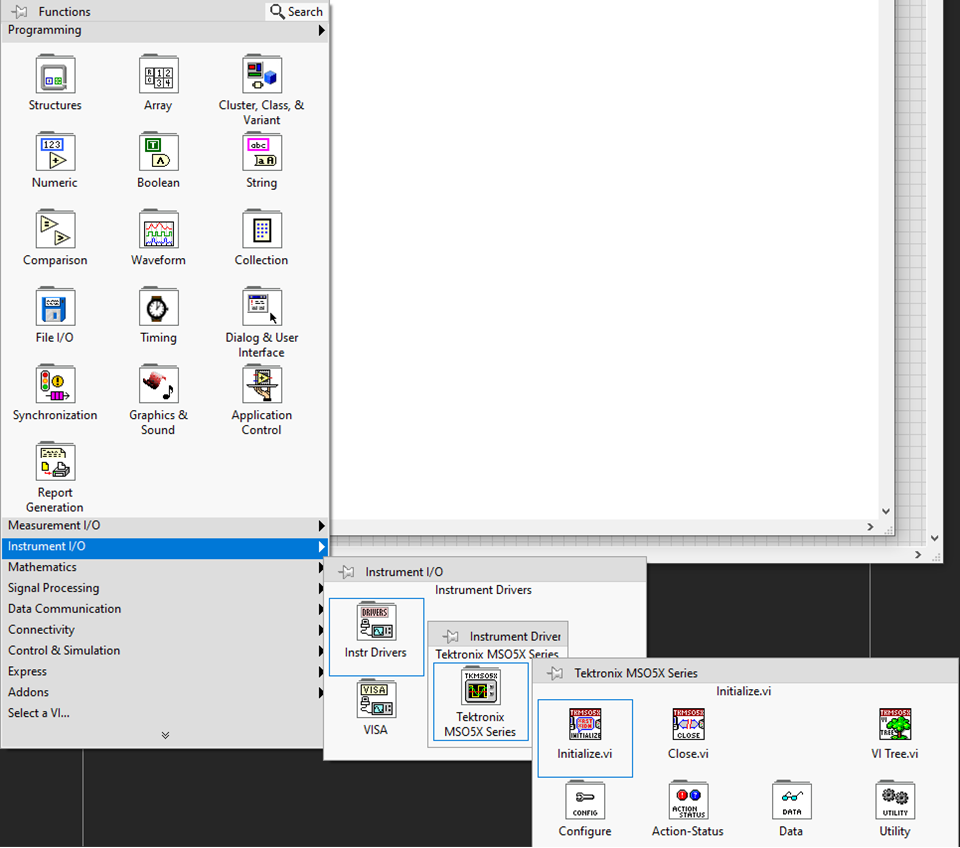
Task: Expand the Control & Simulation category arrow
Action: (x=320, y=651)
